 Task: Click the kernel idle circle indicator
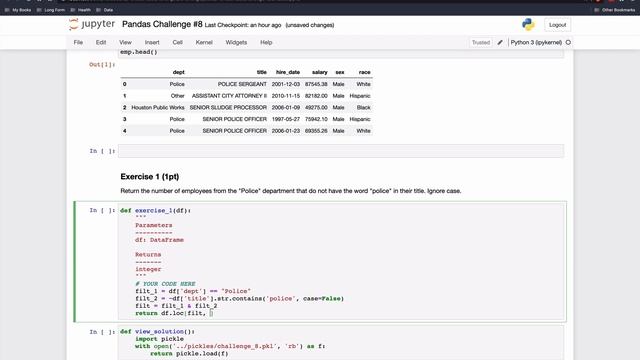pos(568,42)
